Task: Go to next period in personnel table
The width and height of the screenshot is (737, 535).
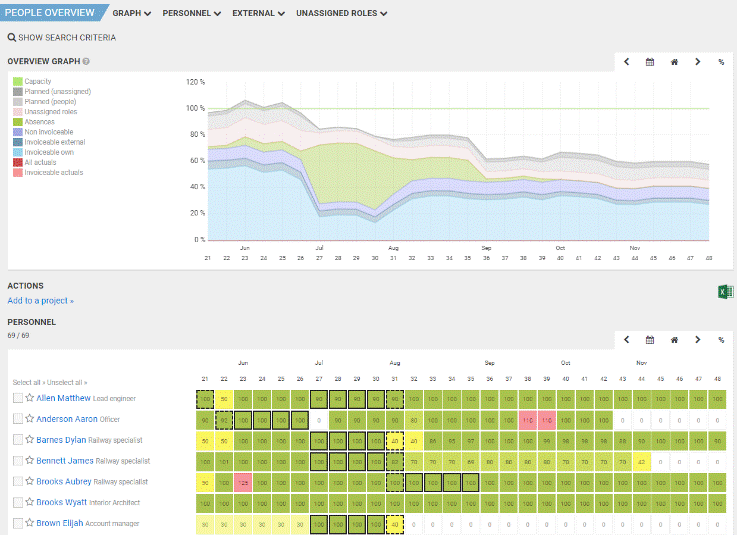Action: (x=698, y=339)
